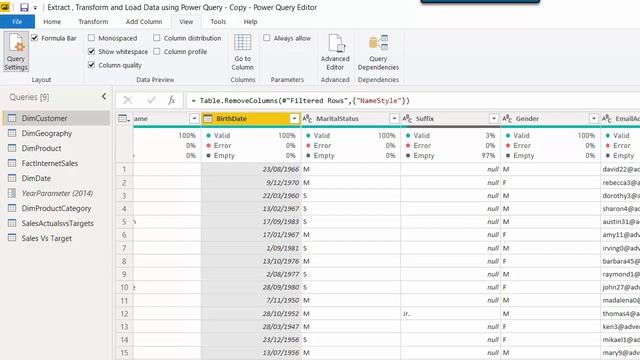Click DimDate query table icon
Screen dimensions: 640x360
pyautogui.click(x=12, y=178)
